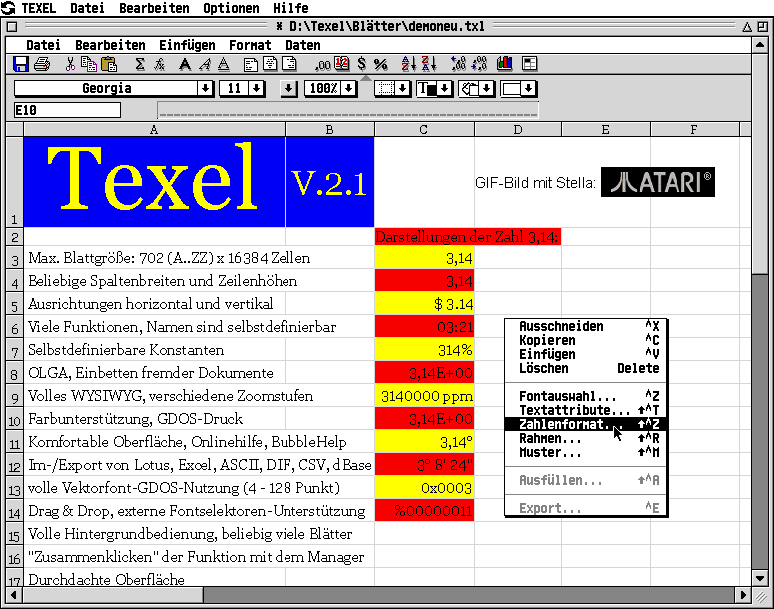Open Hilfe in the top menu bar

point(291,8)
